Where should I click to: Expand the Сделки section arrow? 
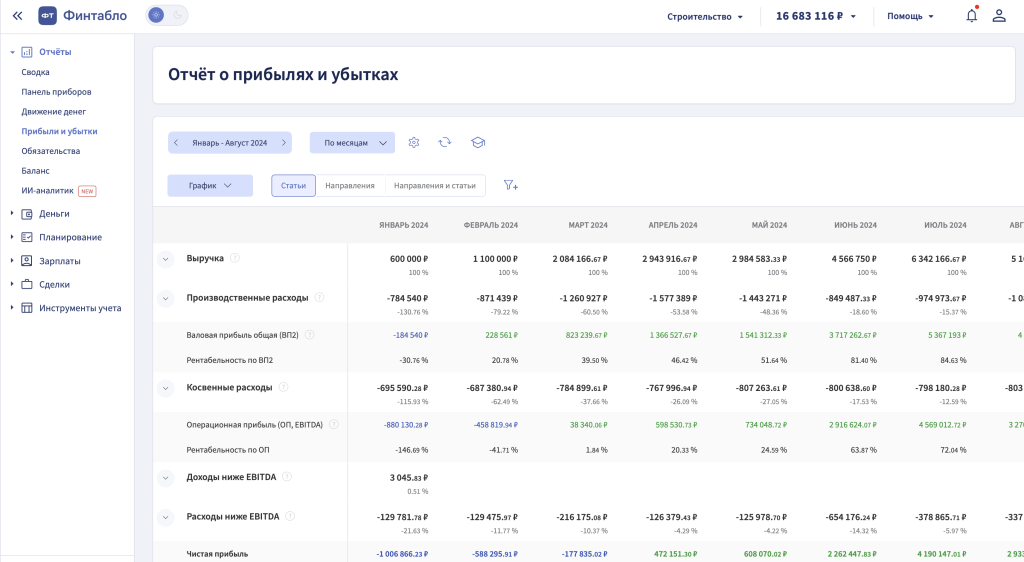click(x=12, y=284)
